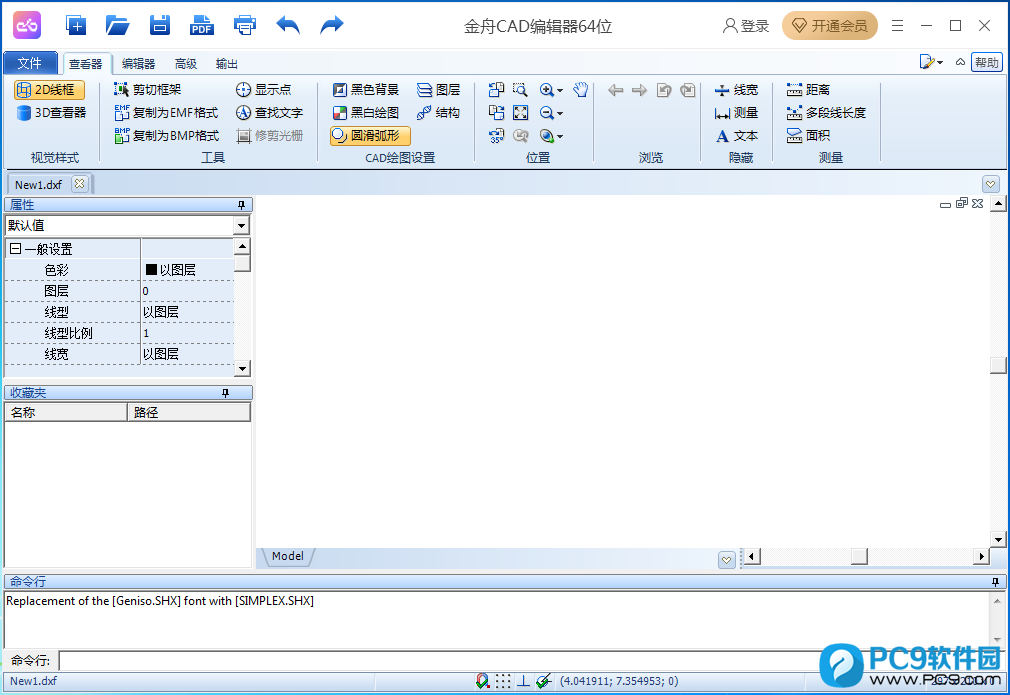The width and height of the screenshot is (1010, 695).
Task: Close the New1.dxf document tab
Action: (79, 184)
